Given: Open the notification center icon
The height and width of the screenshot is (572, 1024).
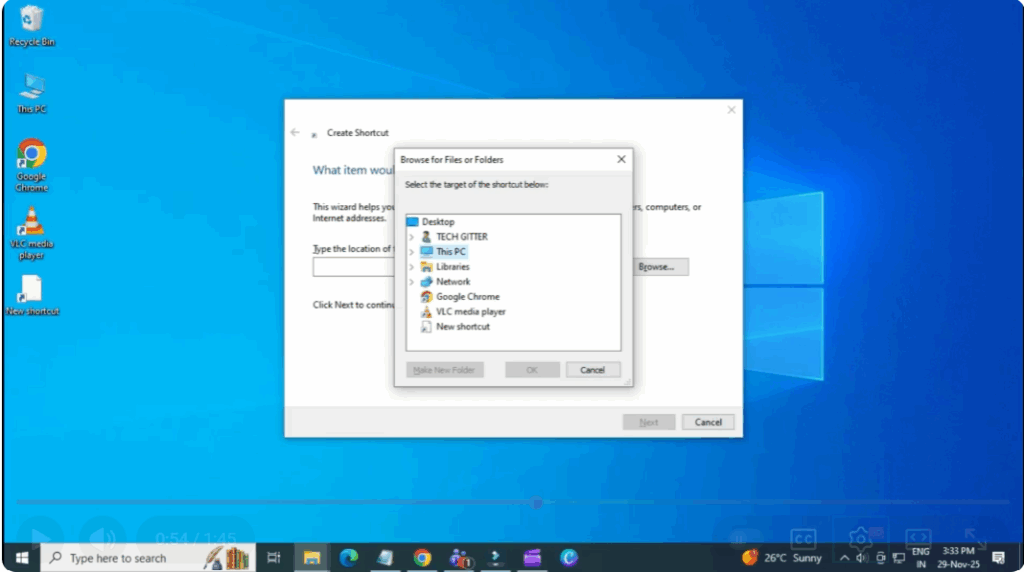Looking at the screenshot, I should pyautogui.click(x=998, y=557).
